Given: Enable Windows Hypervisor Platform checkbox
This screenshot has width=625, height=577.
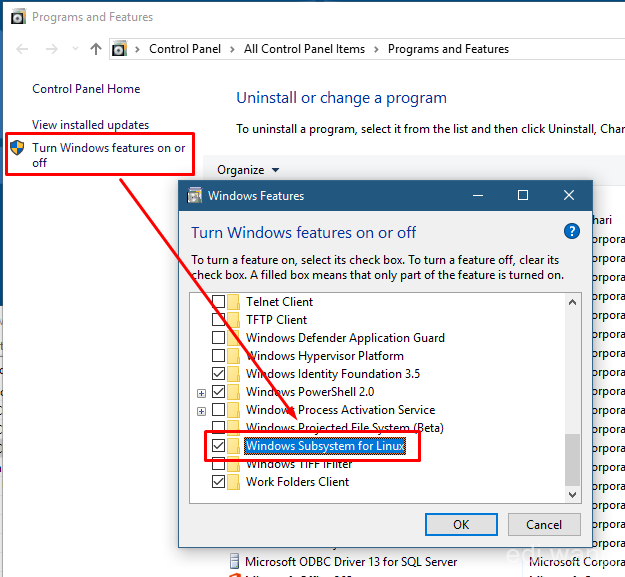Looking at the screenshot, I should click(218, 355).
